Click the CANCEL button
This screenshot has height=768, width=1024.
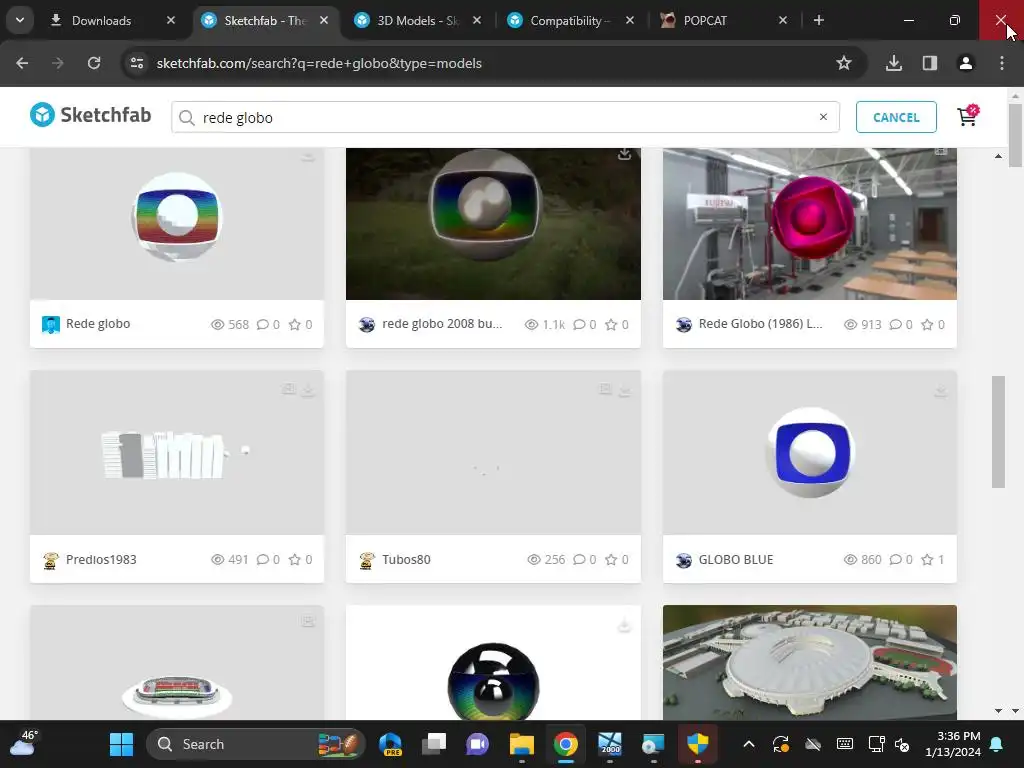(x=896, y=117)
